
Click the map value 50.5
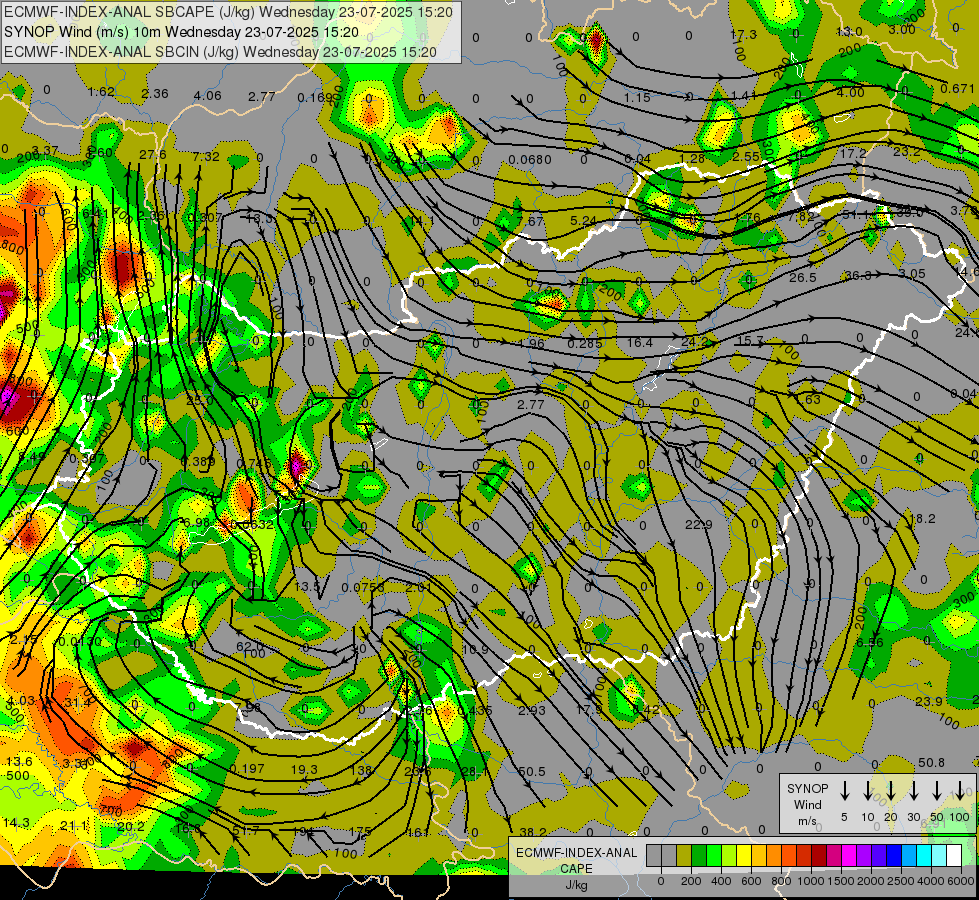click(x=532, y=771)
